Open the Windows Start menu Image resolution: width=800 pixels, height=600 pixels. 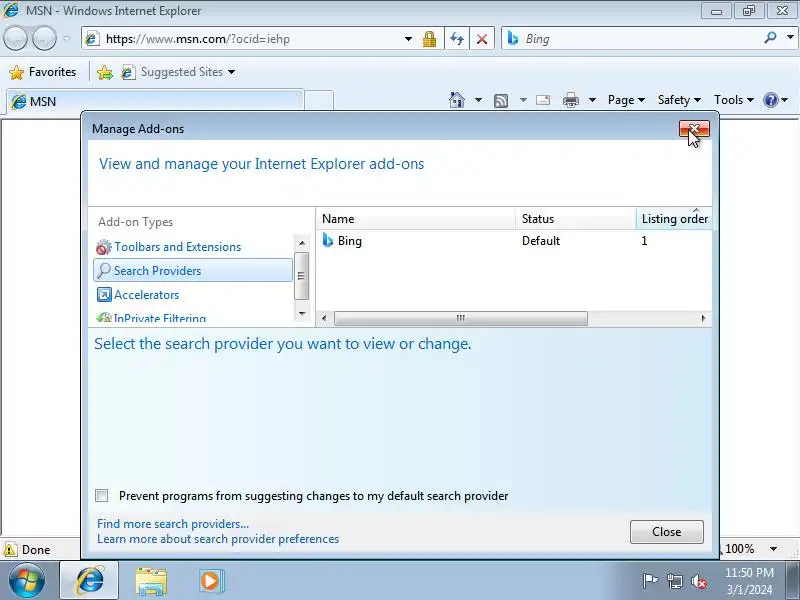pos(26,581)
